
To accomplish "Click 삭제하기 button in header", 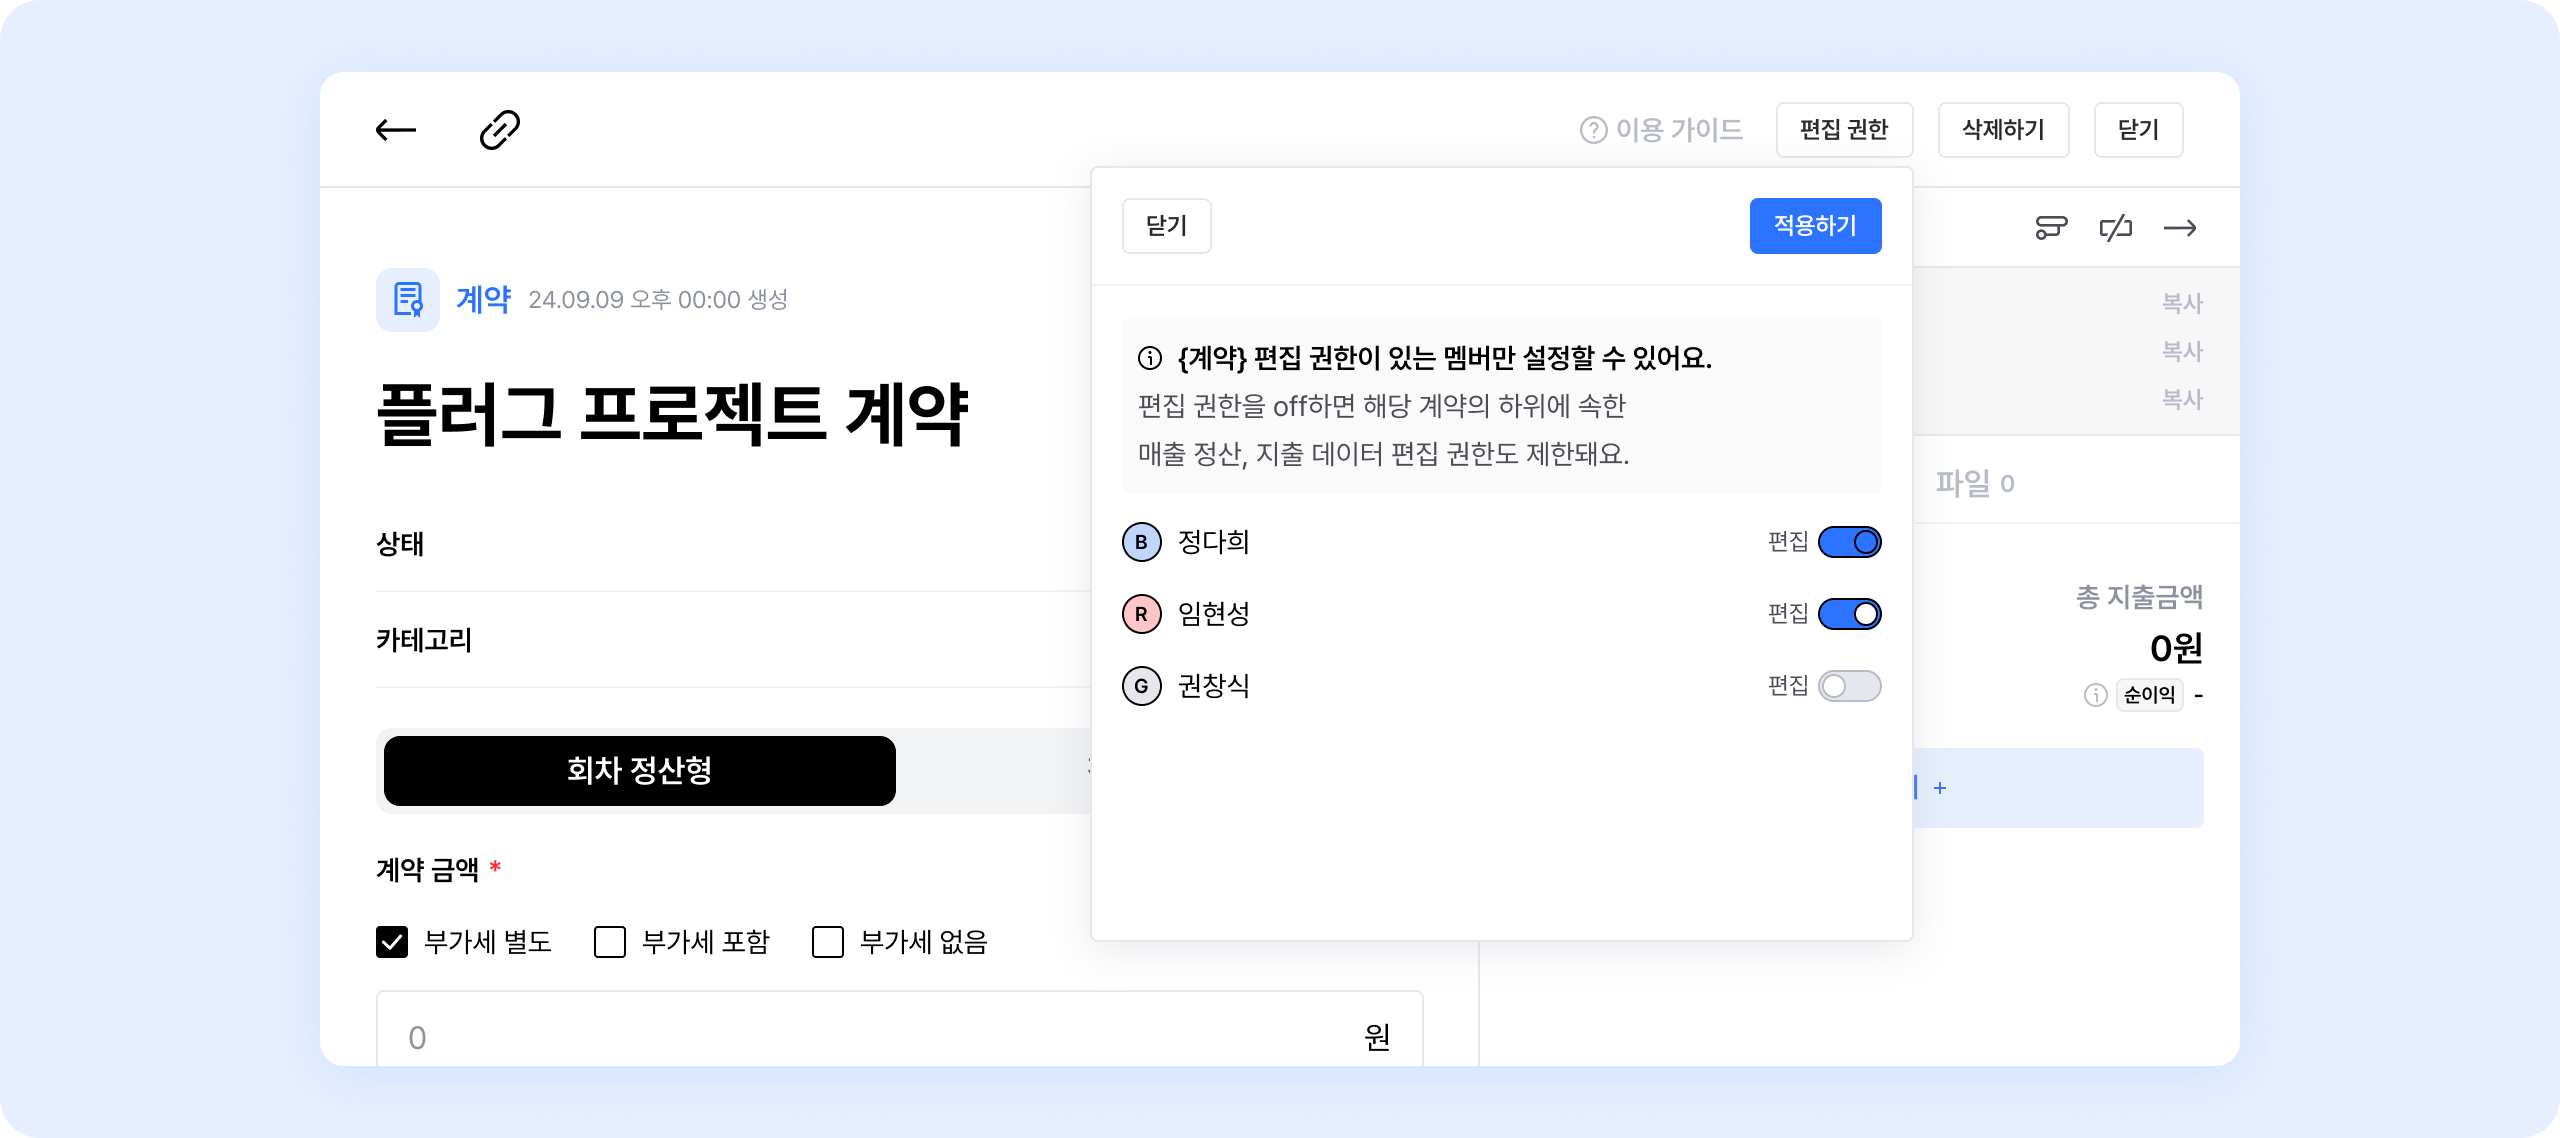I will pyautogui.click(x=2003, y=130).
